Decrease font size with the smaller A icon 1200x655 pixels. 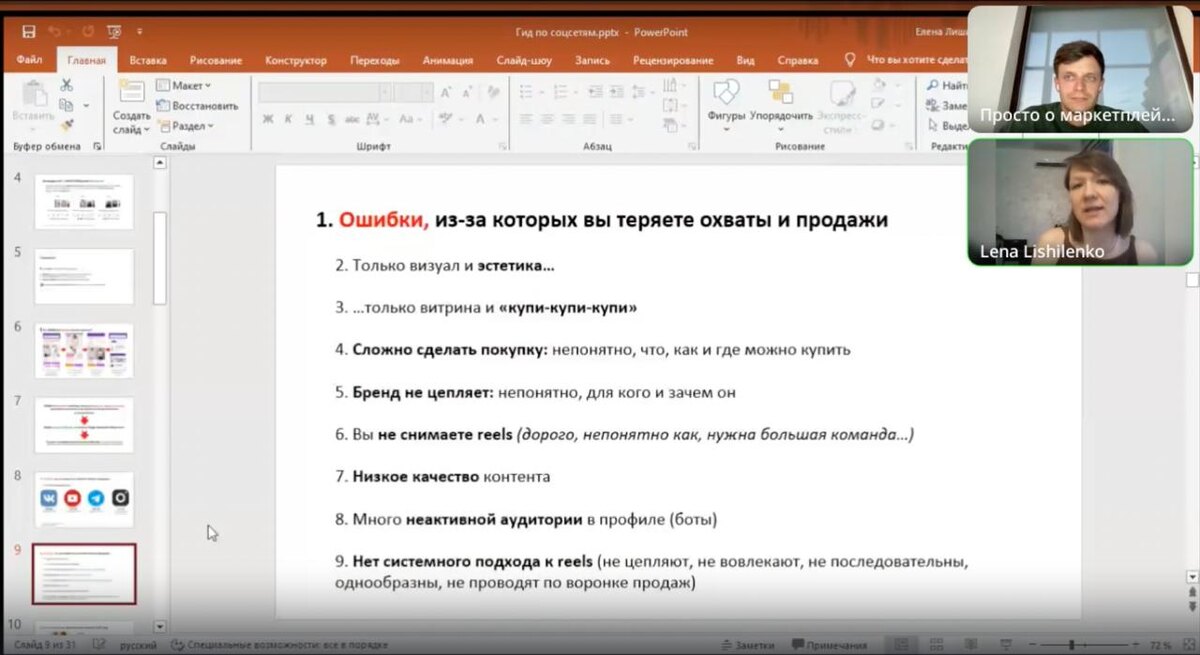point(467,93)
